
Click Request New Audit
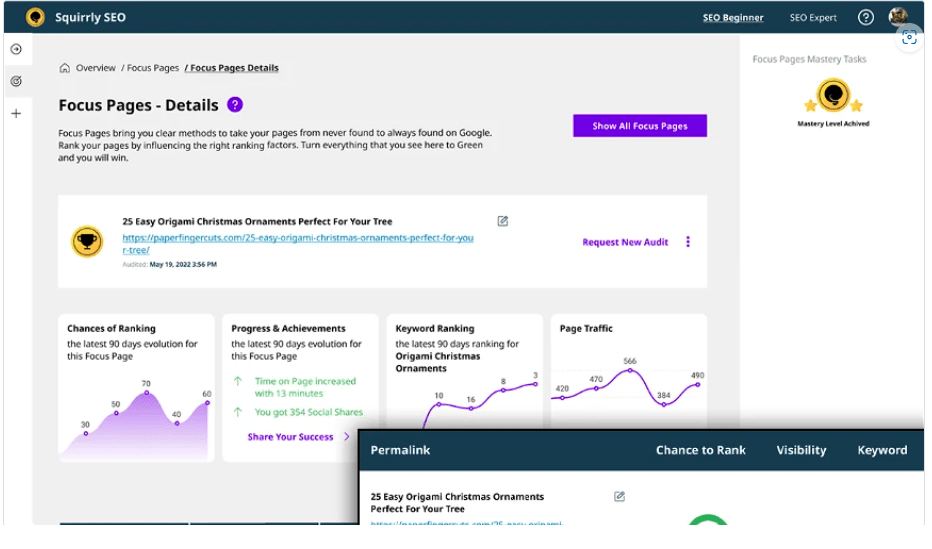(x=625, y=242)
